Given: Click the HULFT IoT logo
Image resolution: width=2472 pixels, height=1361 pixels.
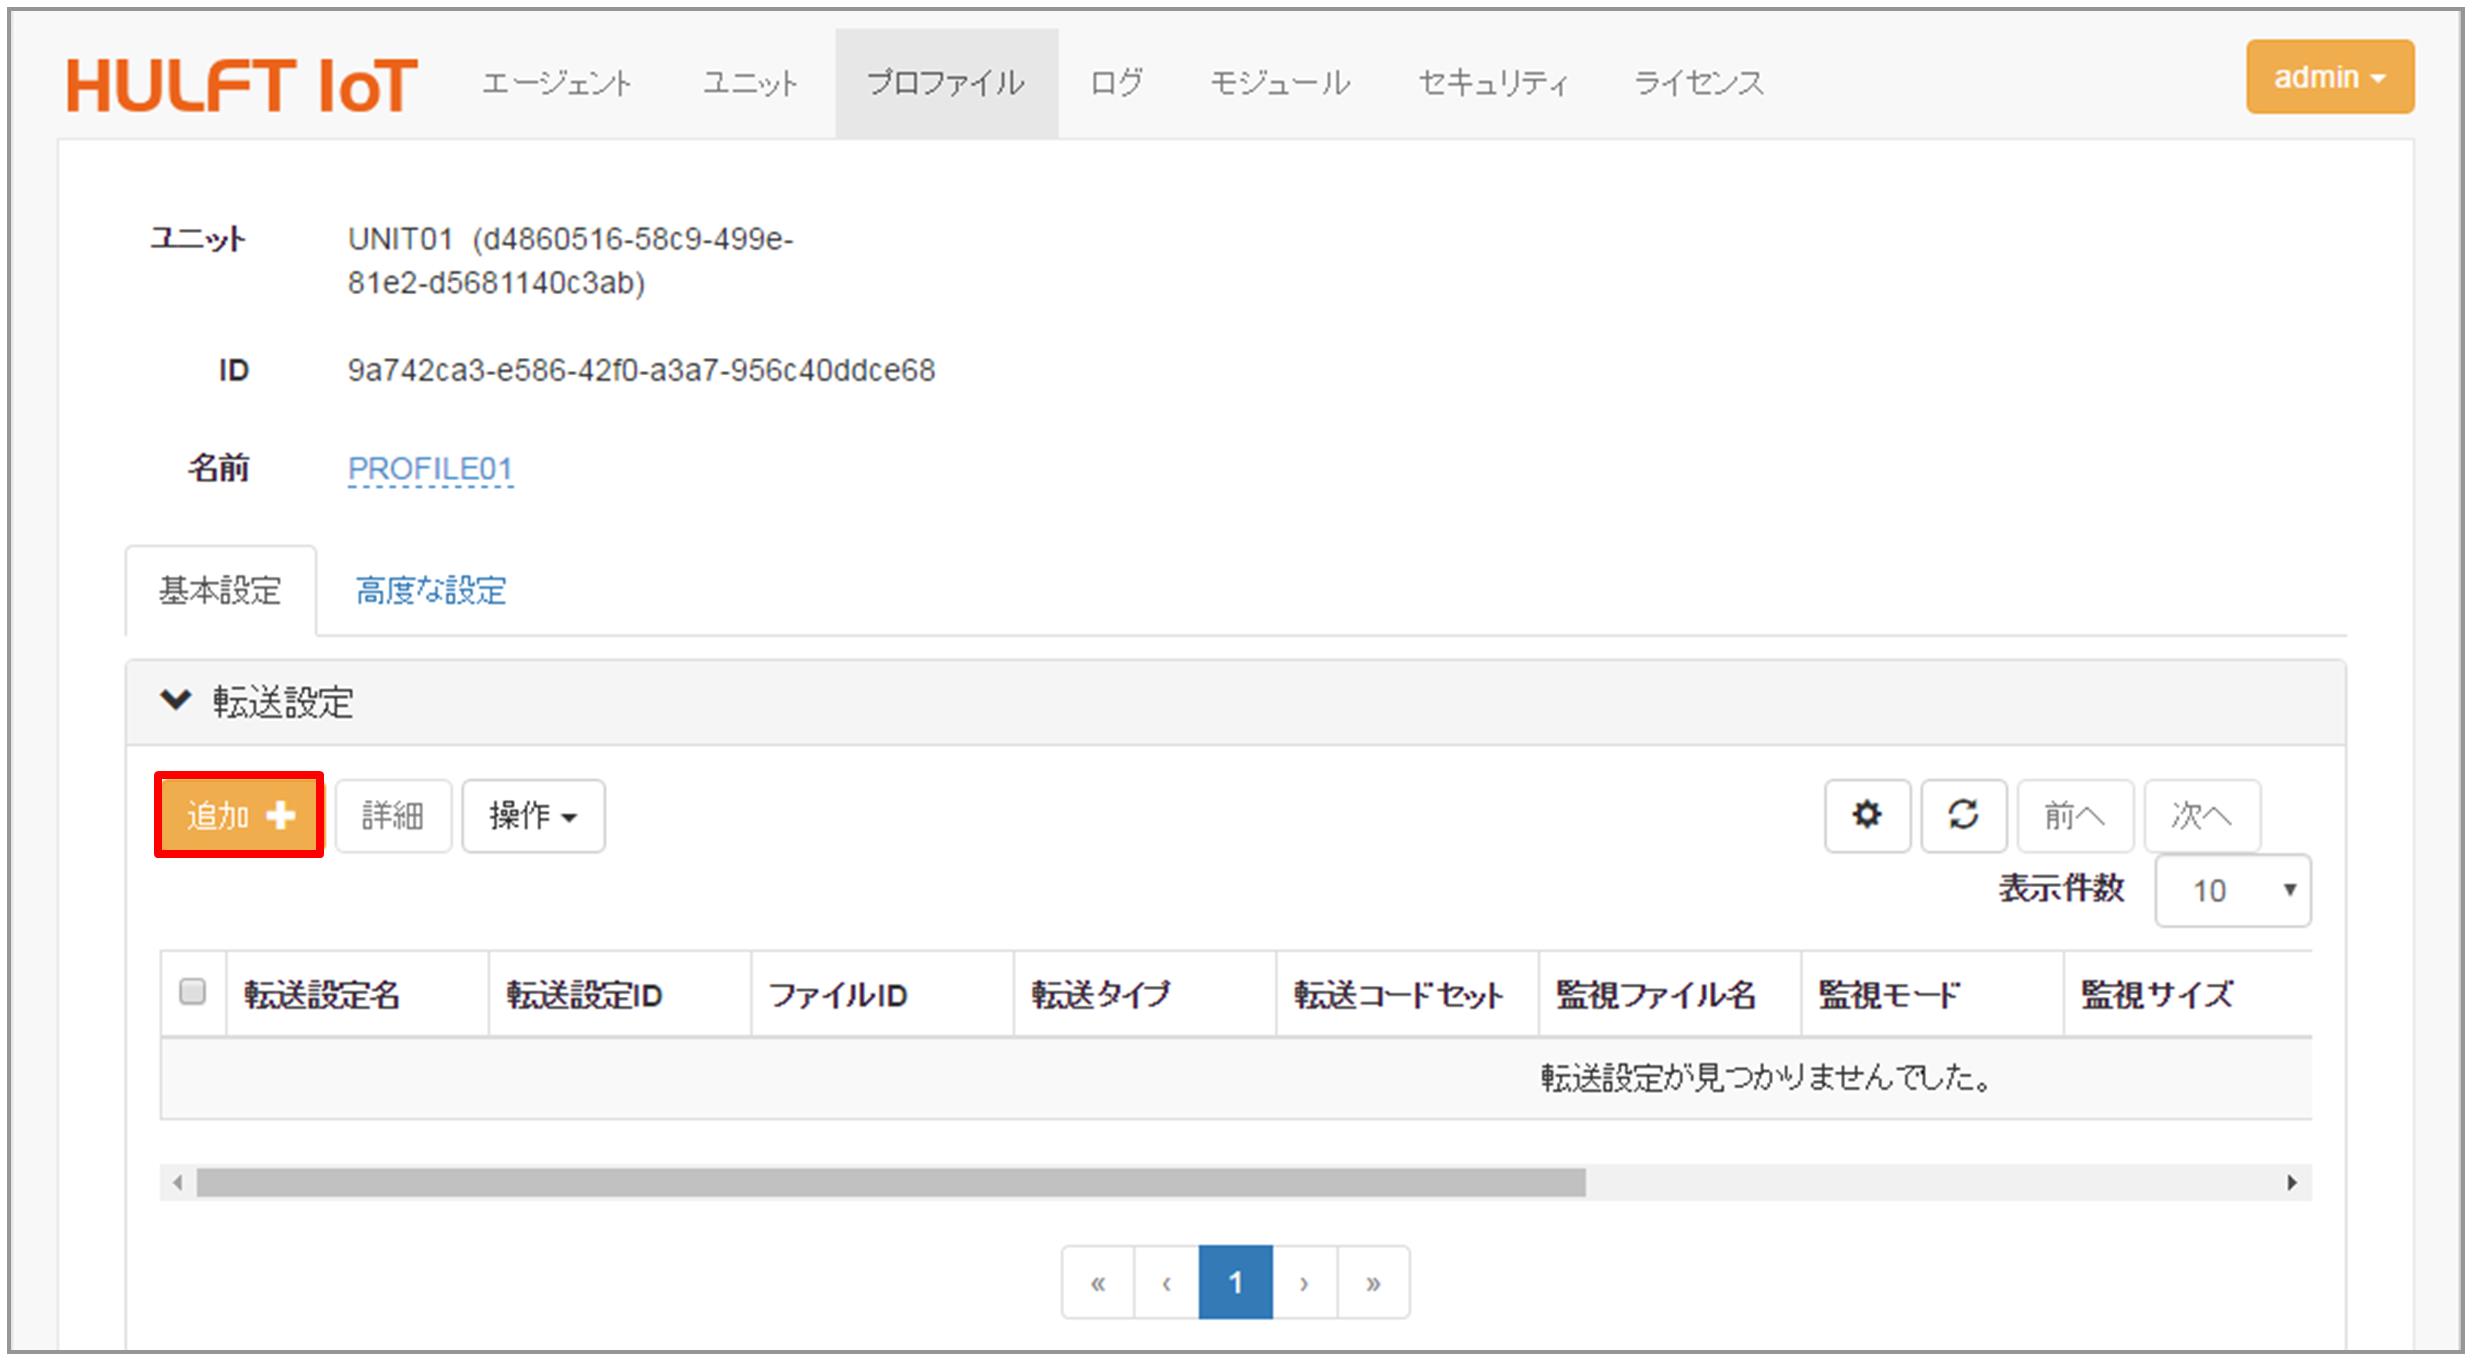Looking at the screenshot, I should (241, 84).
